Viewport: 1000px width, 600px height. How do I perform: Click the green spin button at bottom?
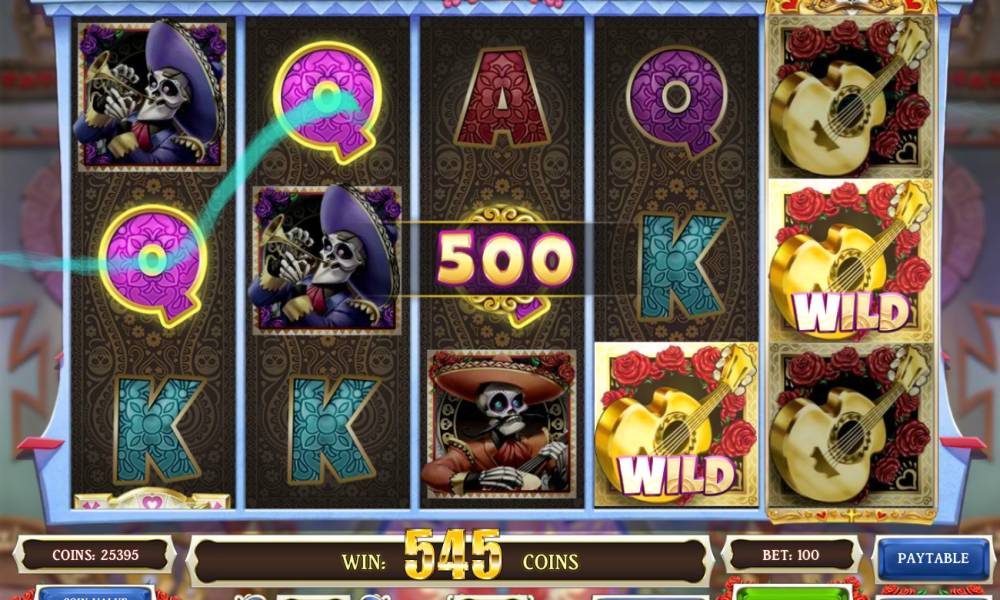coord(793,594)
